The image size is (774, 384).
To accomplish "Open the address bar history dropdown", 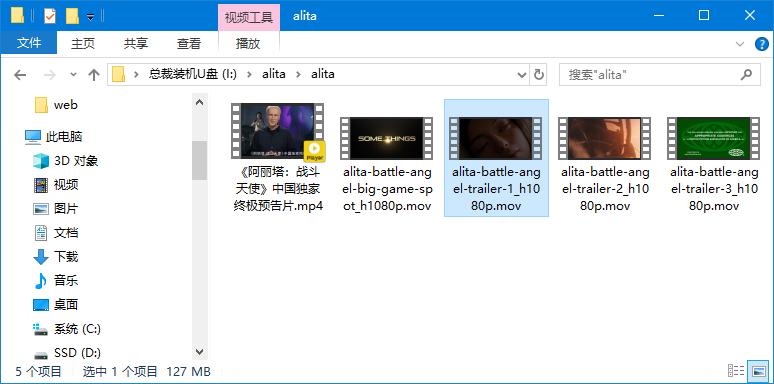I will pos(522,75).
